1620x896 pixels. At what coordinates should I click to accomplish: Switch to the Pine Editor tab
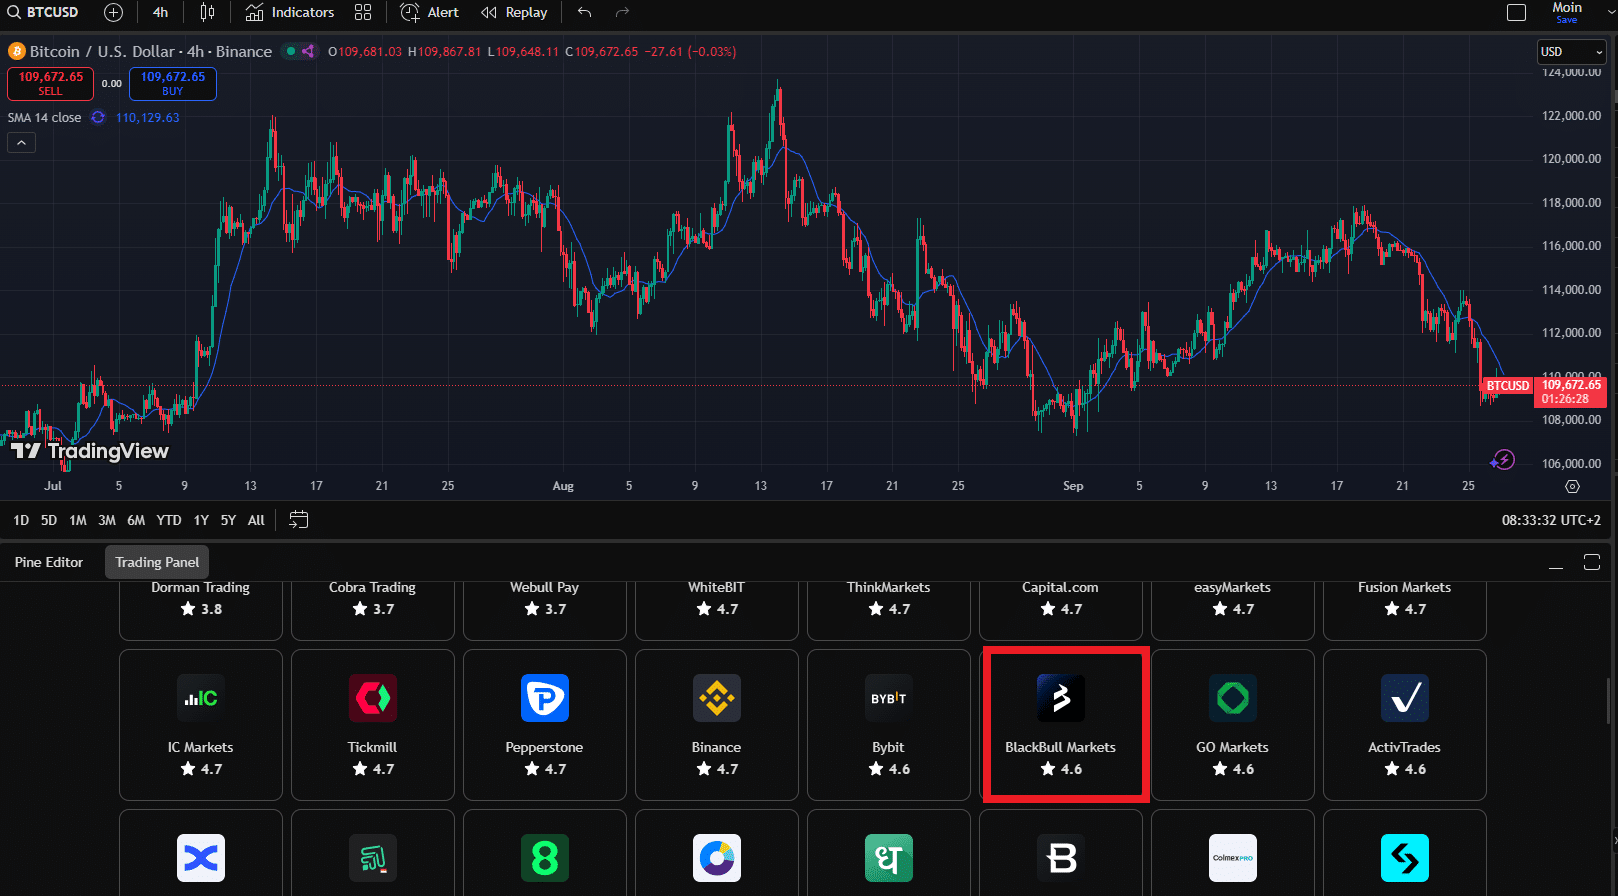[x=49, y=562]
